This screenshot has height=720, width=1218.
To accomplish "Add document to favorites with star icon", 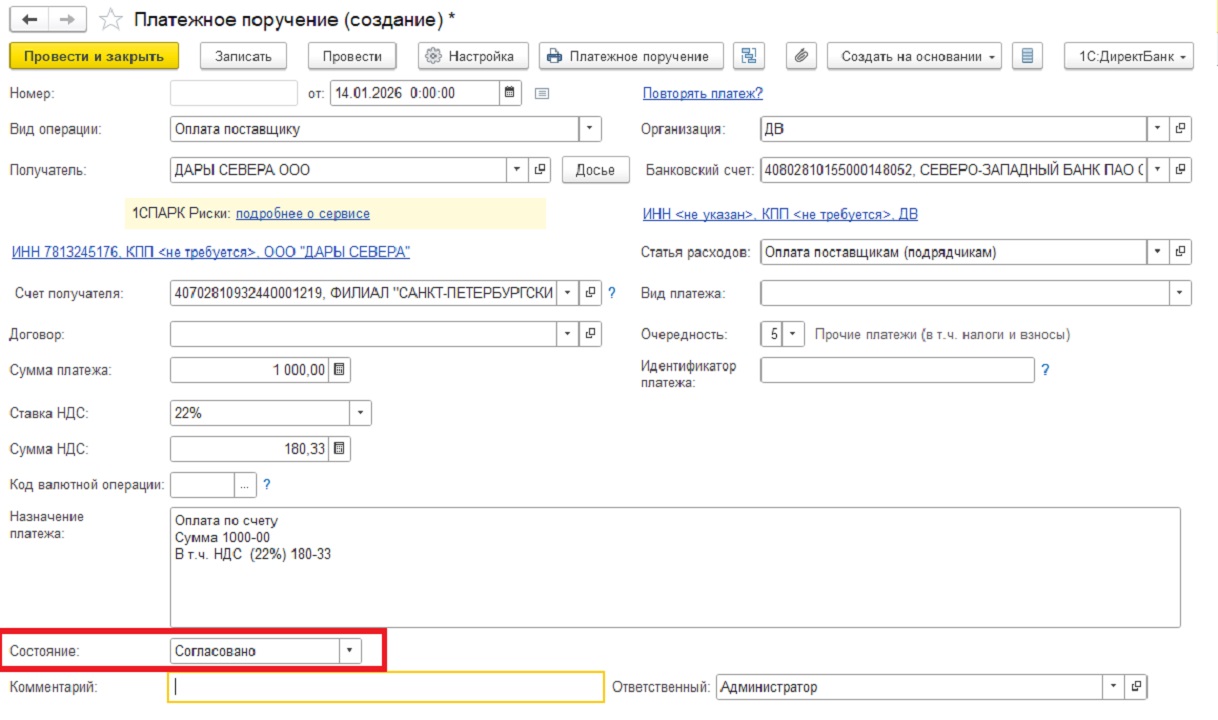I will (112, 19).
